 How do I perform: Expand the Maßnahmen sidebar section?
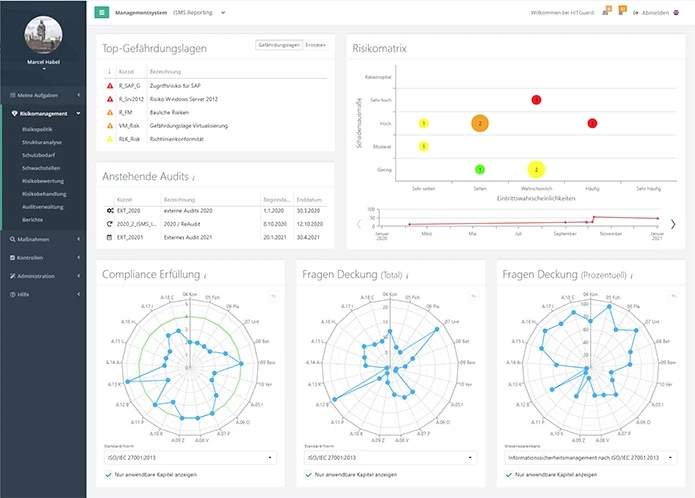click(x=46, y=240)
